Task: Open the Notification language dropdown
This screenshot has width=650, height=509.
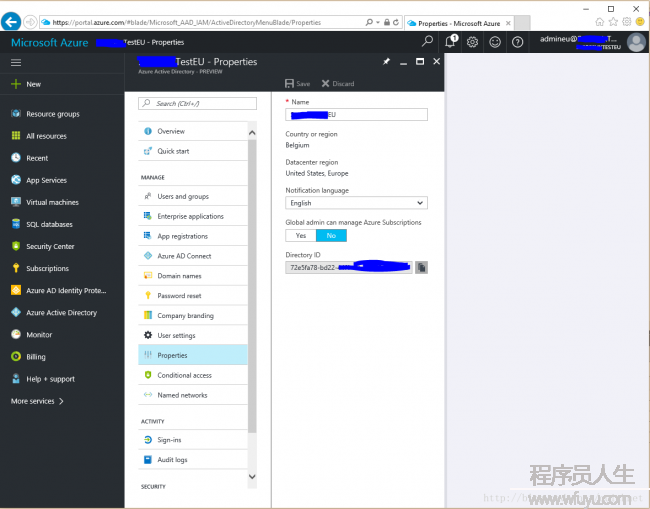Action: click(x=356, y=203)
